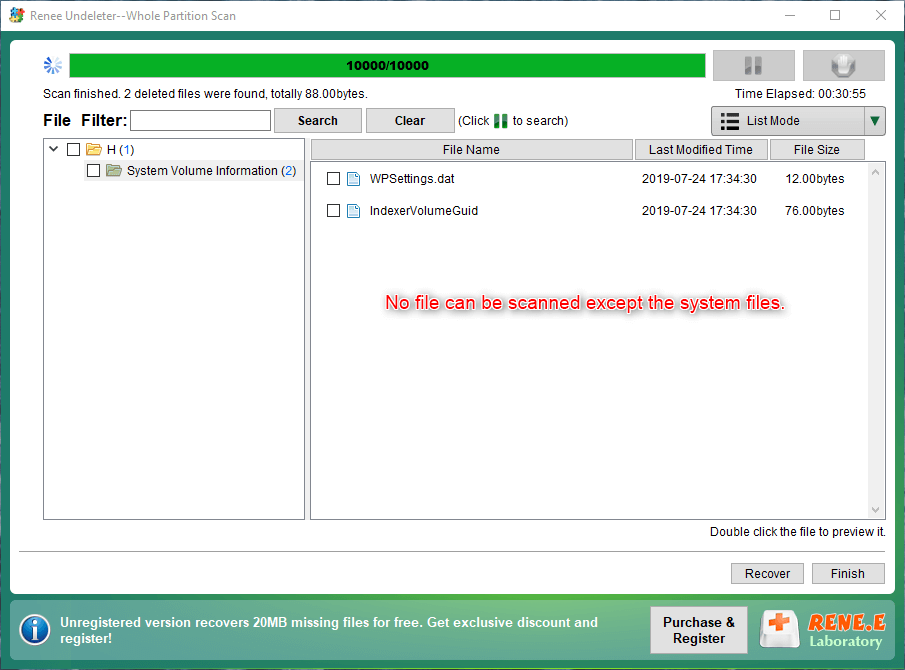Collapse the H drive tree node
The image size is (905, 670).
53,150
